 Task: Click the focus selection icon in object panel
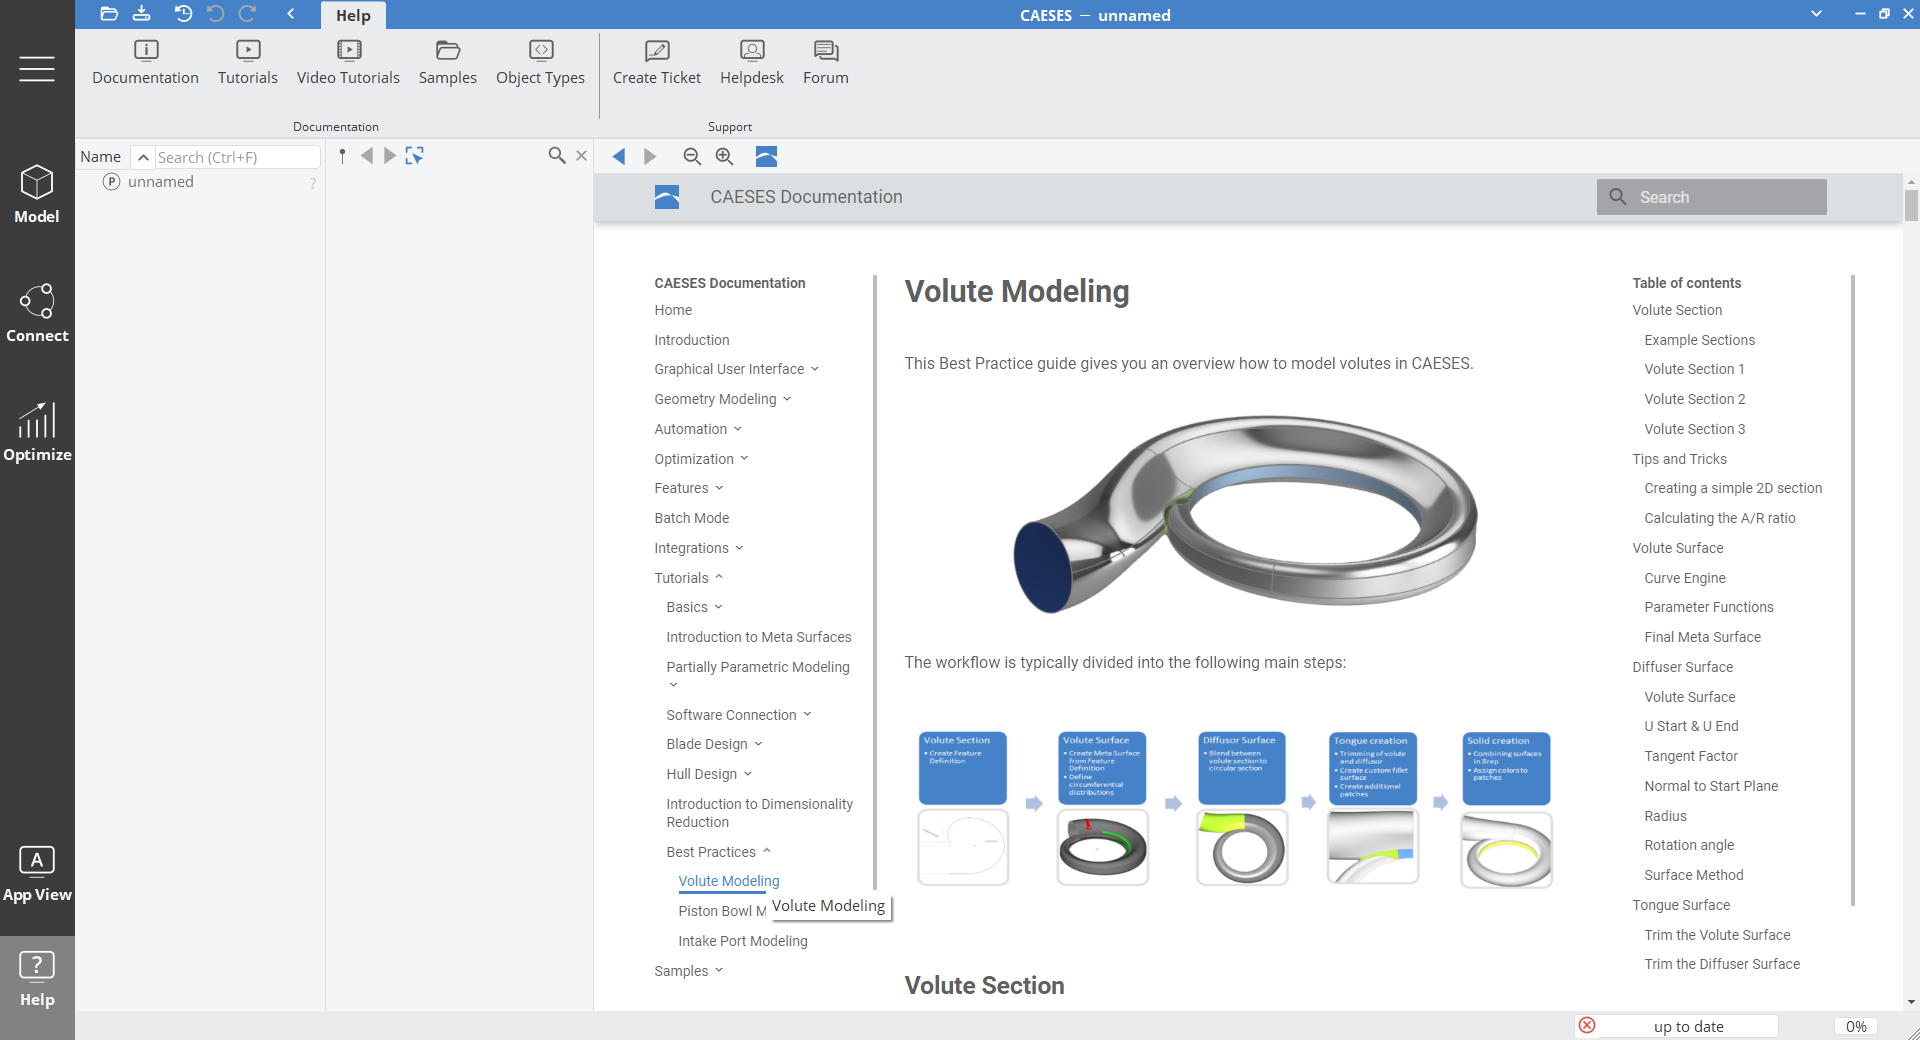(x=414, y=156)
